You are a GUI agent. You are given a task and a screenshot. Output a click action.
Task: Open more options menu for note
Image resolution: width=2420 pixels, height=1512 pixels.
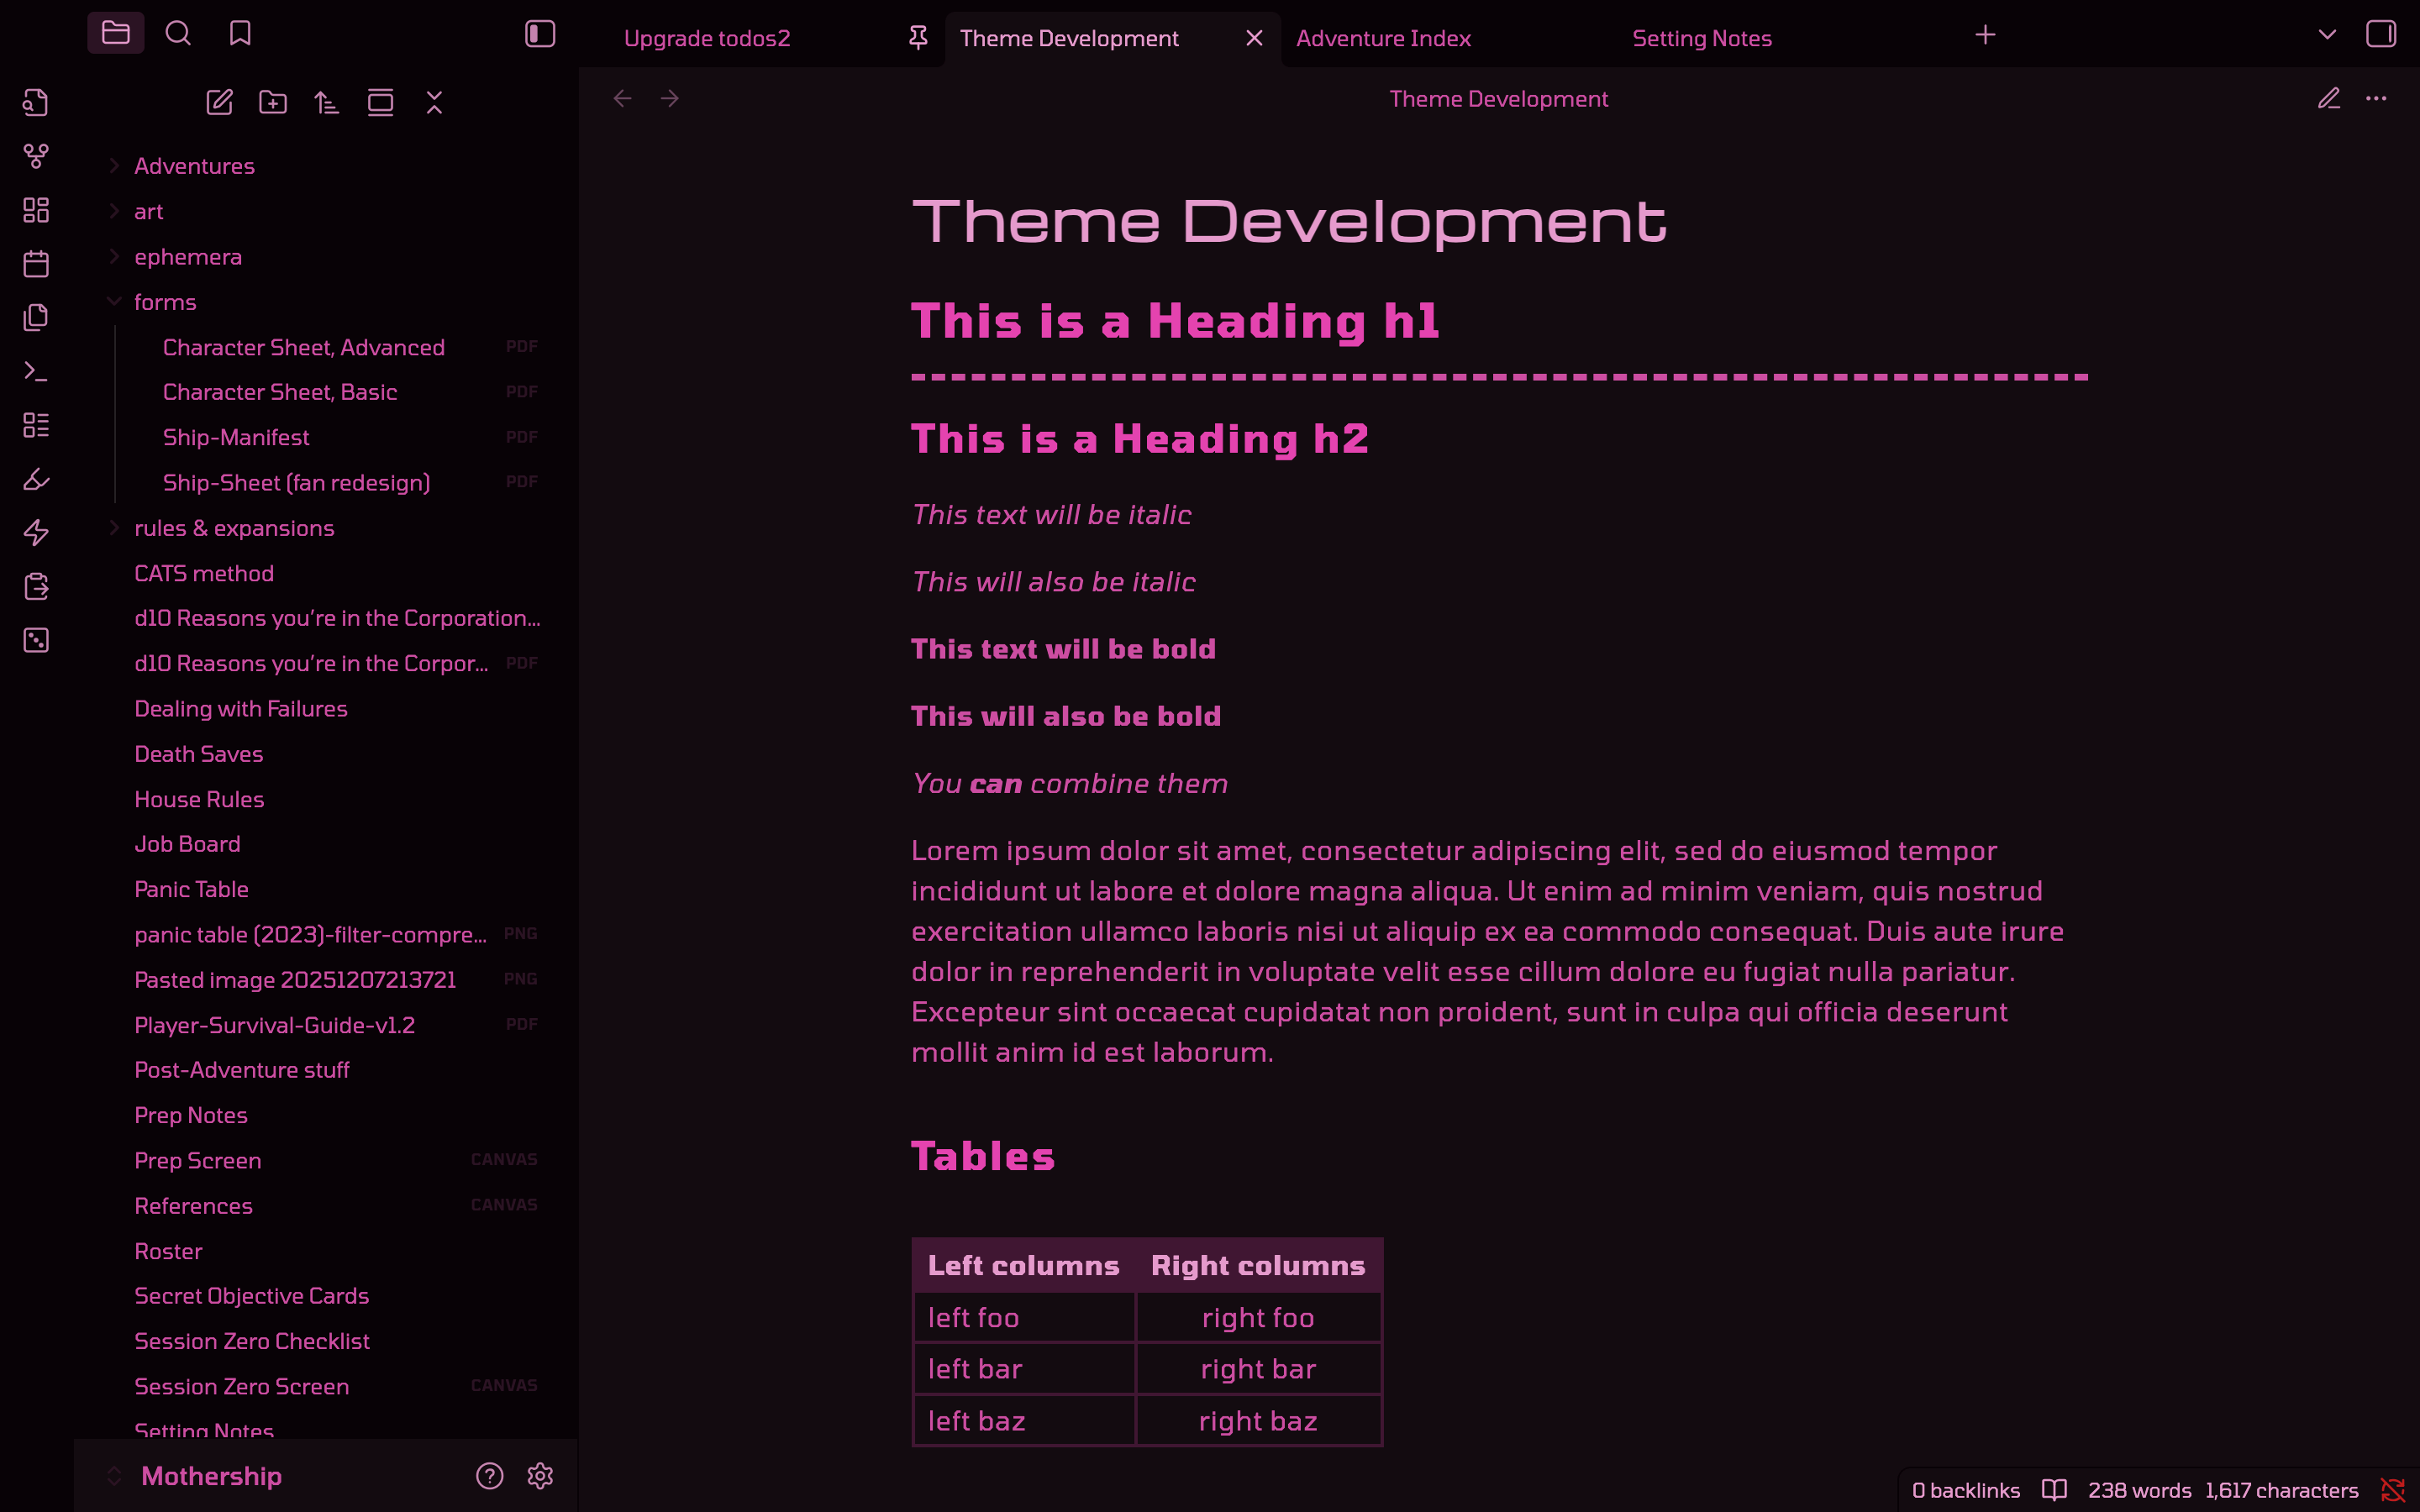click(x=2376, y=98)
